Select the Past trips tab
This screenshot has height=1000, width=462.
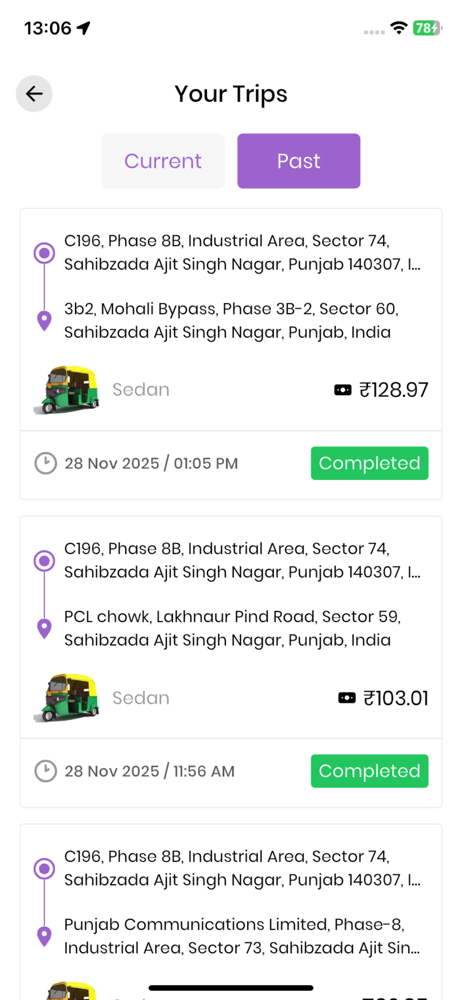click(299, 161)
